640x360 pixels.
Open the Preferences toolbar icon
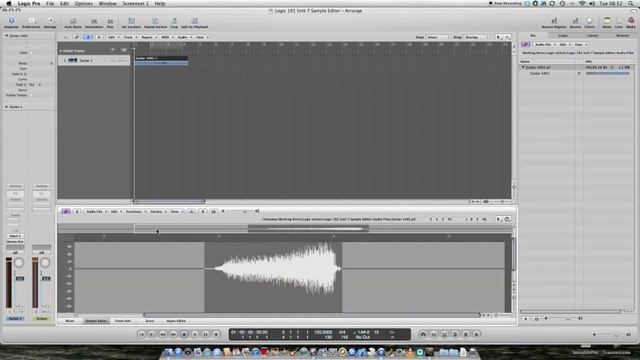(31, 22)
